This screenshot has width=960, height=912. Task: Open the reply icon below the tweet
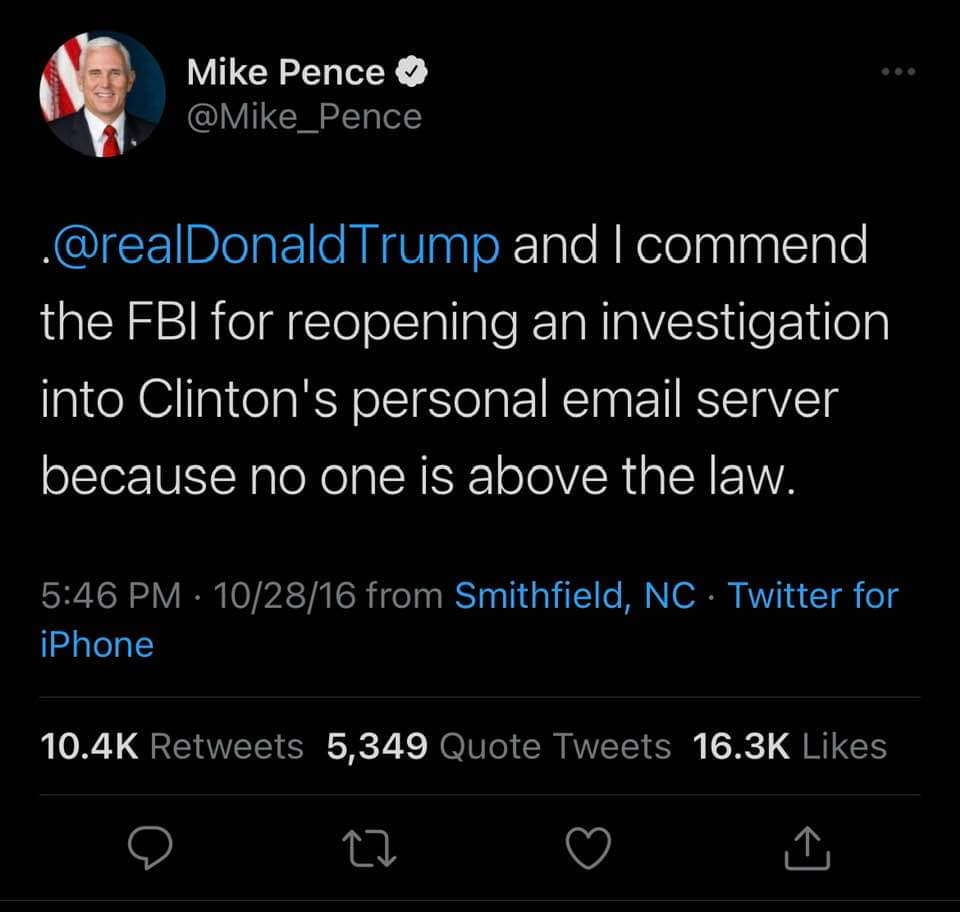151,849
